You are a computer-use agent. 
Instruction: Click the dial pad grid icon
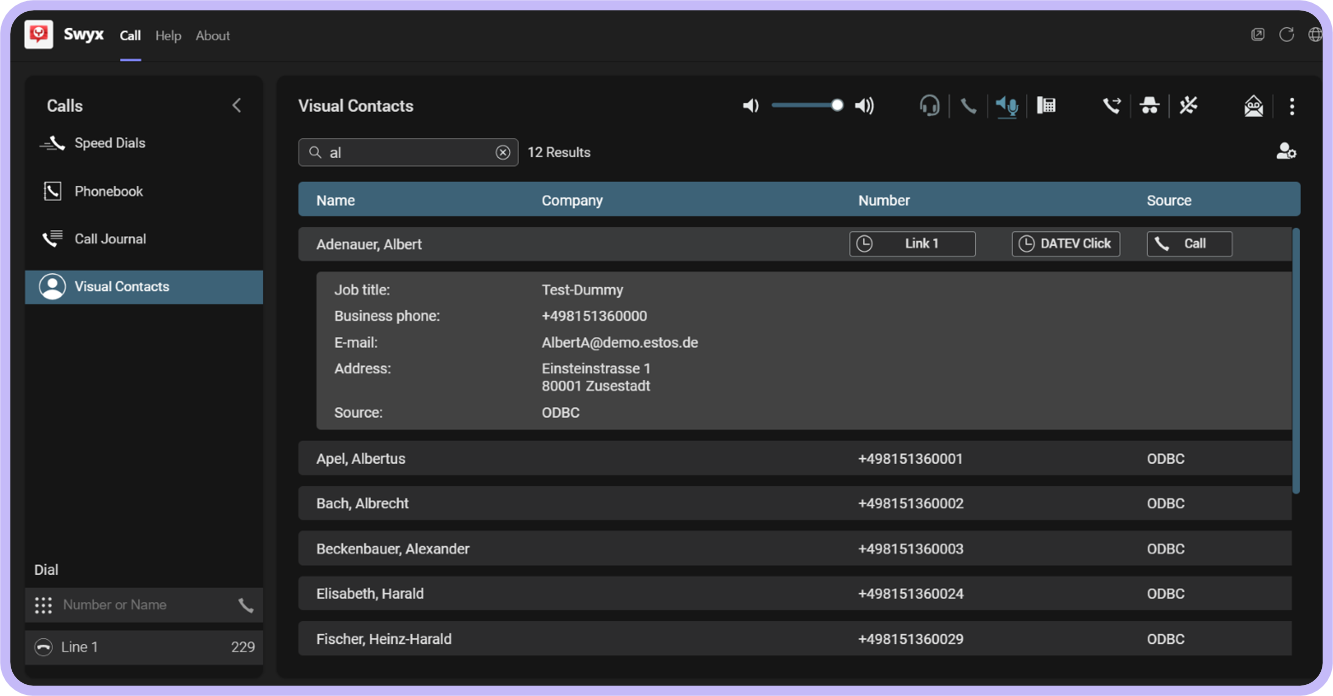pos(43,605)
